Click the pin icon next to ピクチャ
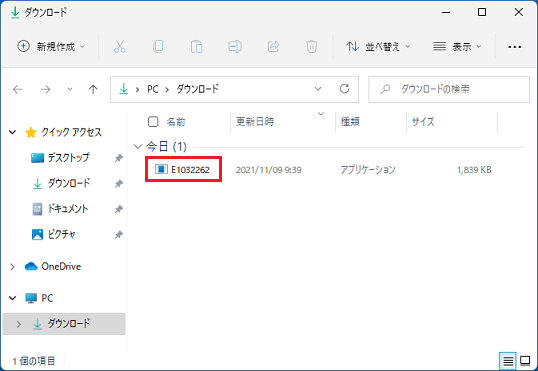The image size is (538, 371). 119,235
